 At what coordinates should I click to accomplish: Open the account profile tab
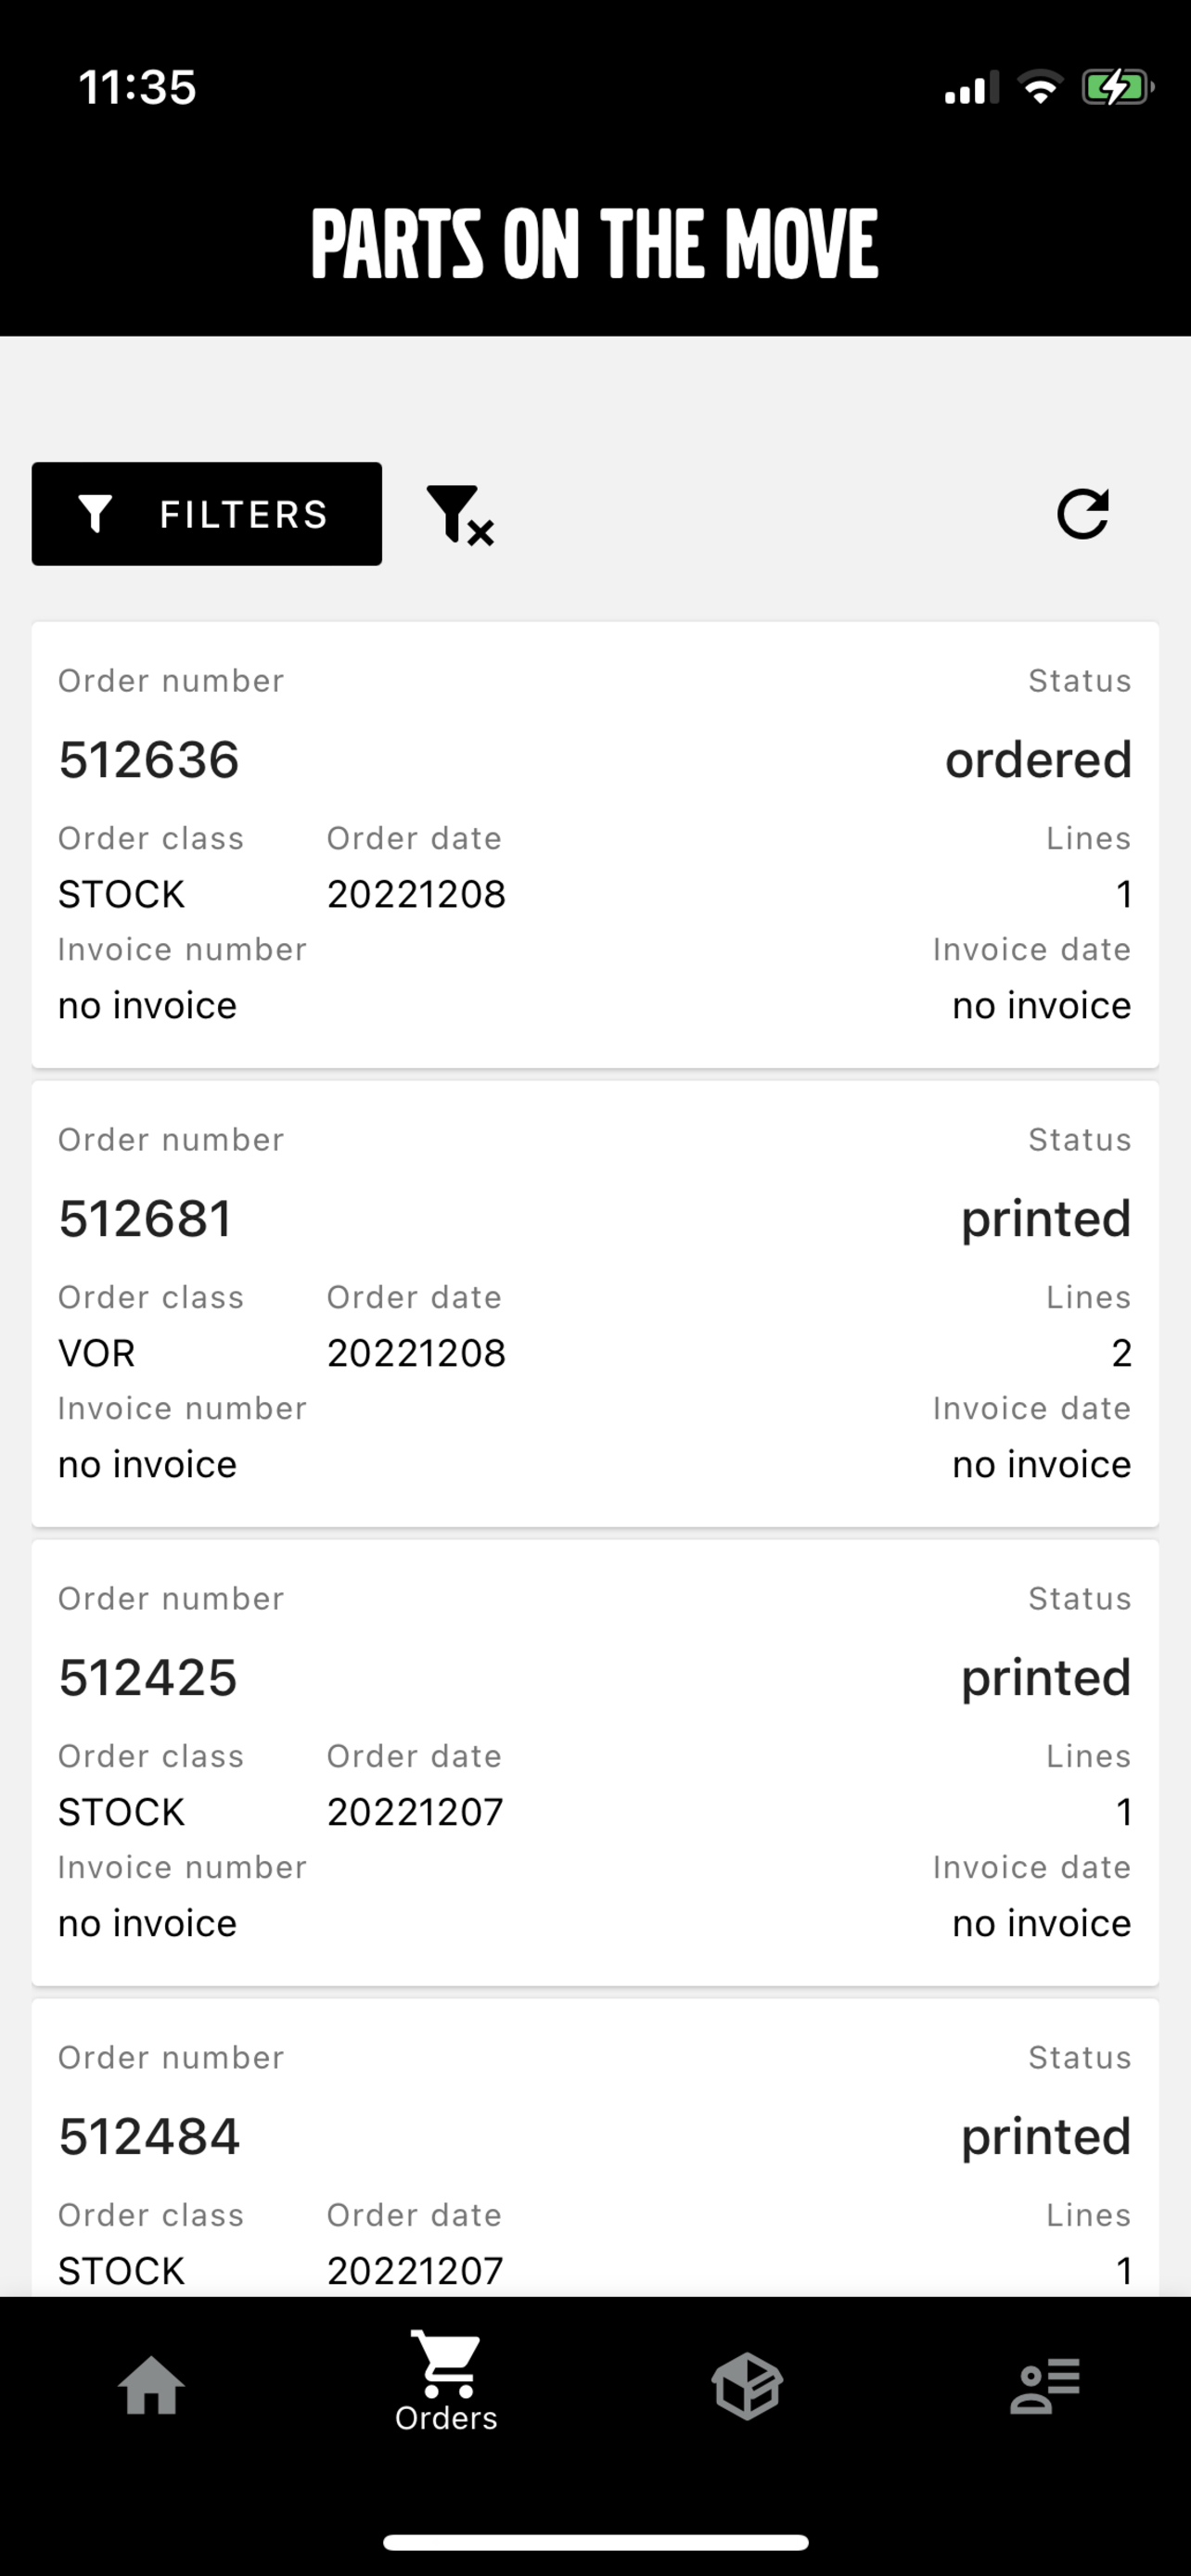(1045, 2385)
